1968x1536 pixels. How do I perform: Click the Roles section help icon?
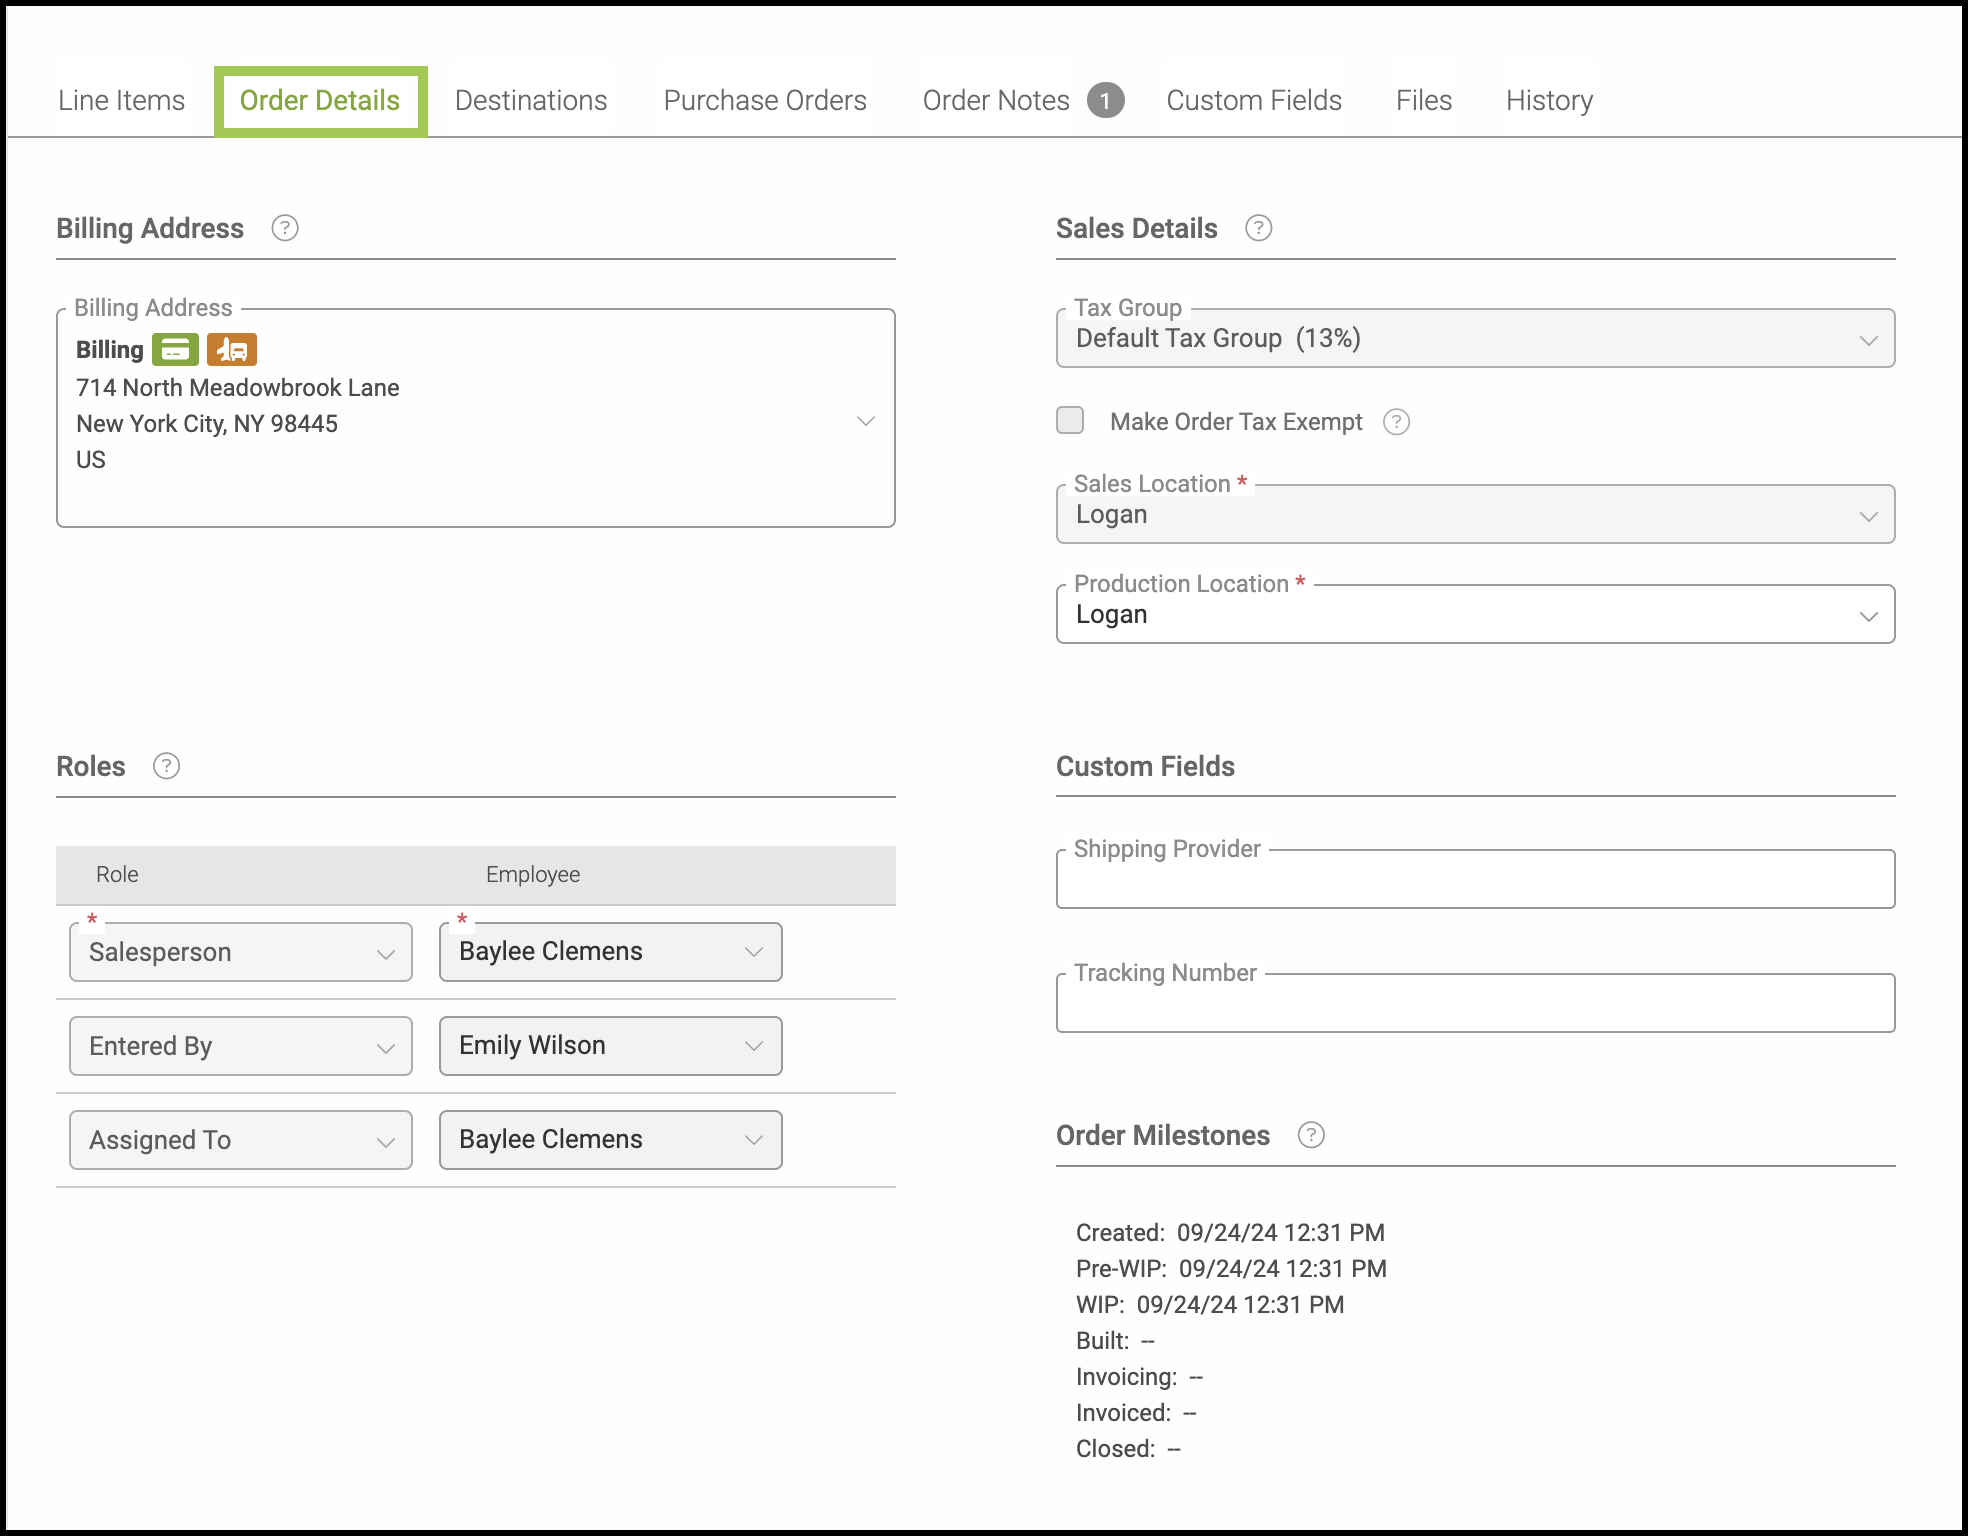[166, 766]
